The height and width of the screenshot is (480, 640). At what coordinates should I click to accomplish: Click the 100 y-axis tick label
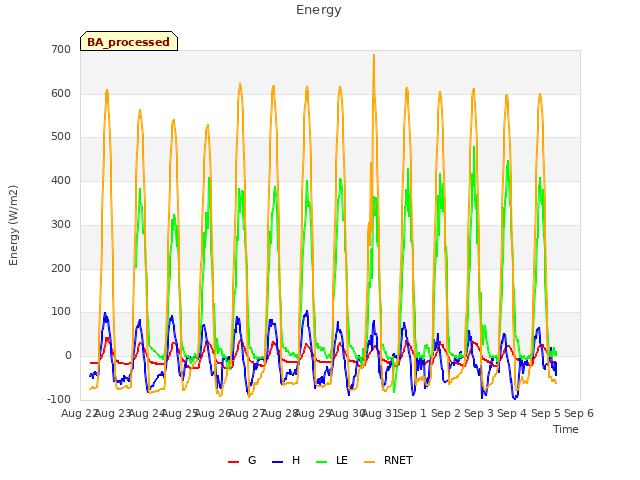(x=61, y=312)
